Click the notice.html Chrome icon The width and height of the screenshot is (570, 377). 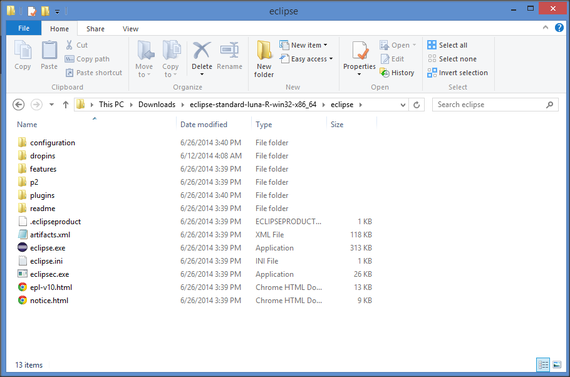[22, 300]
